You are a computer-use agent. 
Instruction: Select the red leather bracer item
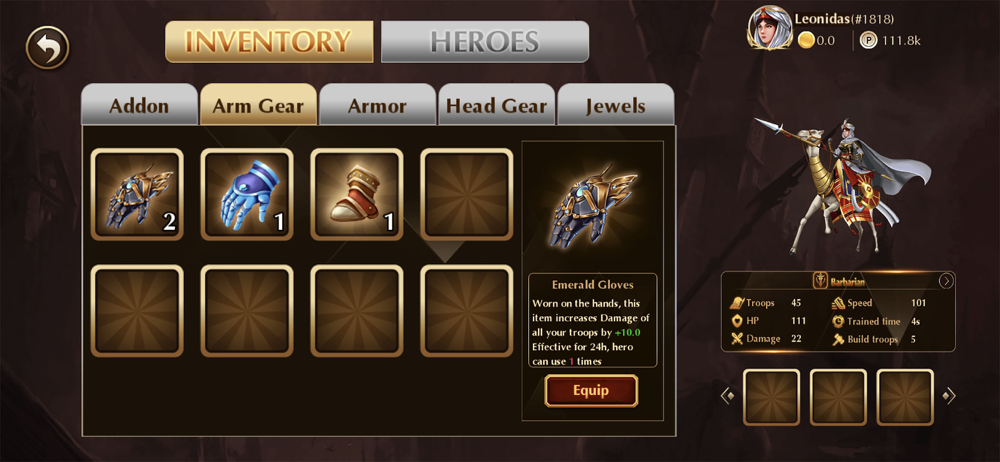click(x=357, y=194)
